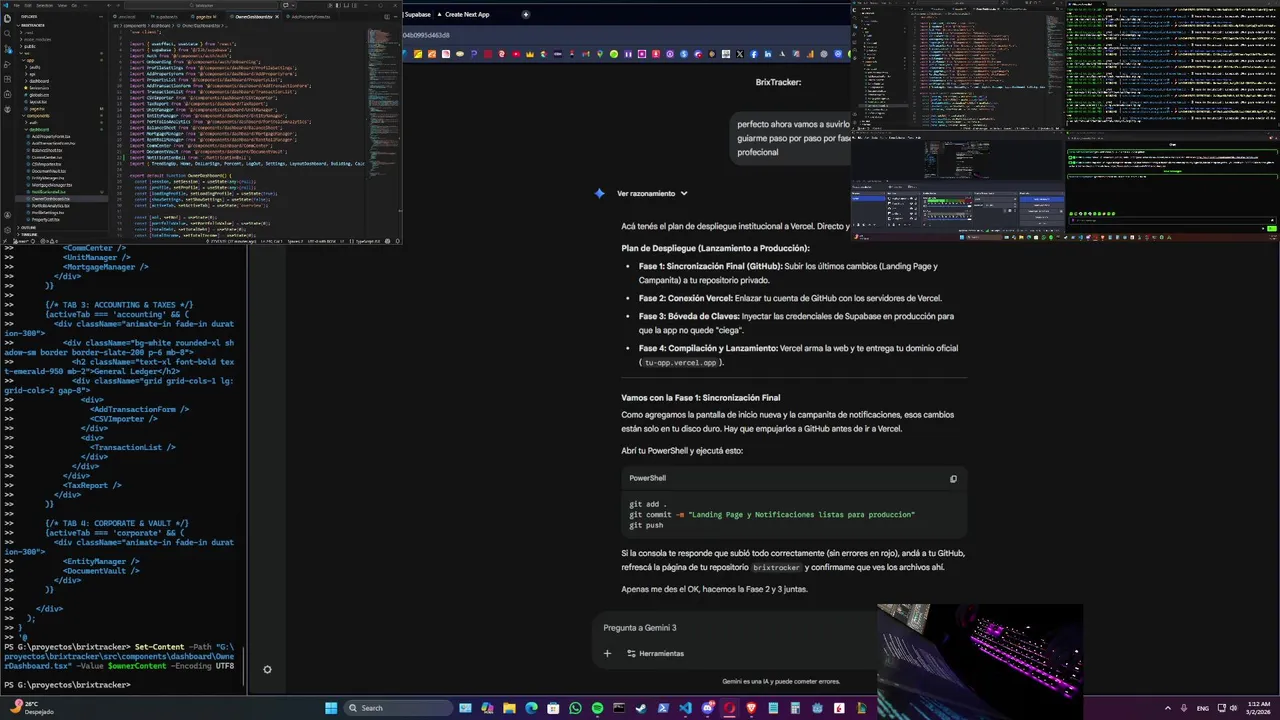Open Gemini settings gear at sidebar bottom

point(267,669)
